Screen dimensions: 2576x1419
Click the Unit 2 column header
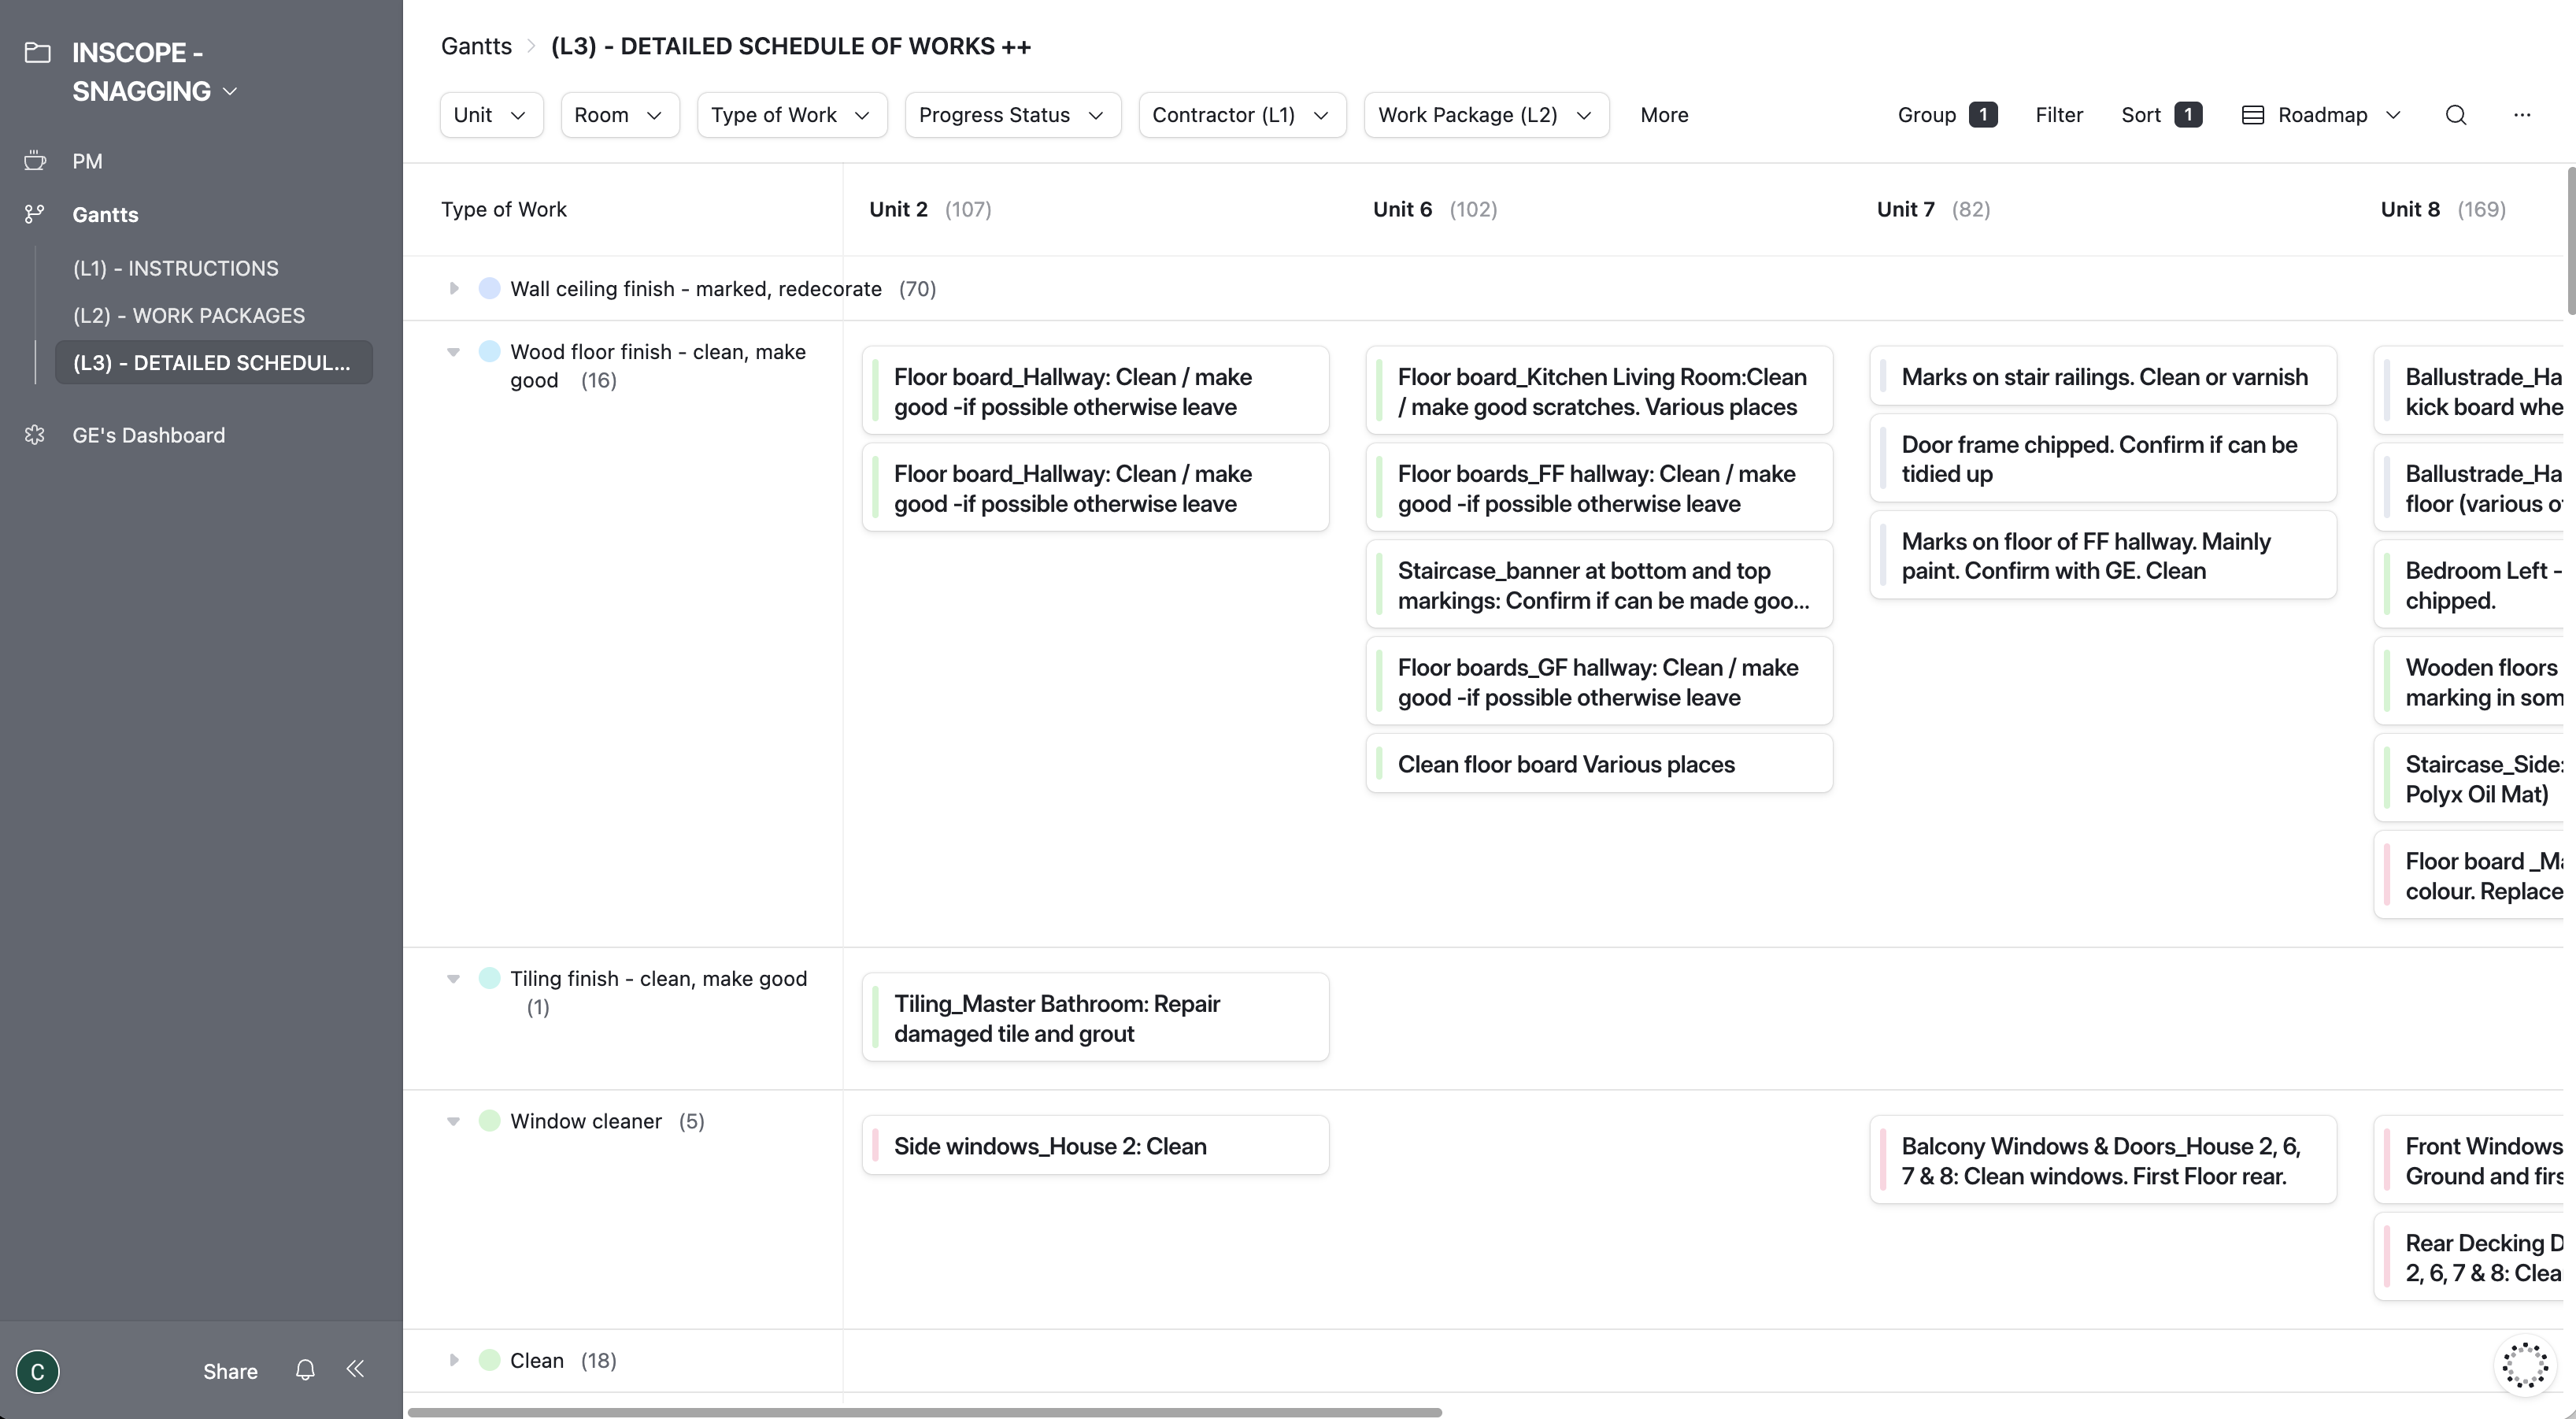(929, 209)
